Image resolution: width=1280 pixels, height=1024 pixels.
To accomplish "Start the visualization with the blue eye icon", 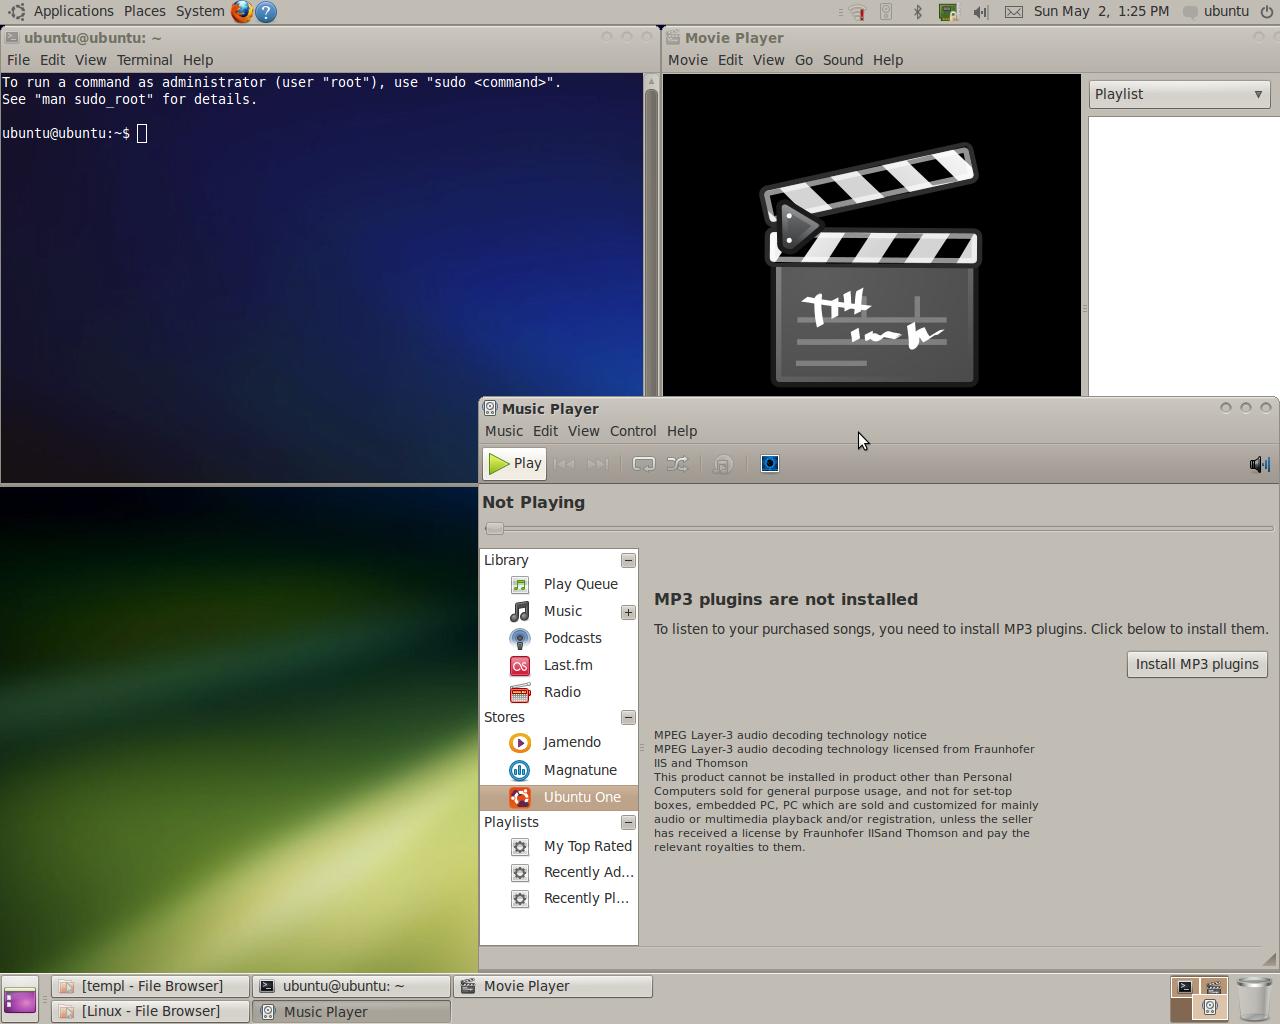I will tap(770, 464).
